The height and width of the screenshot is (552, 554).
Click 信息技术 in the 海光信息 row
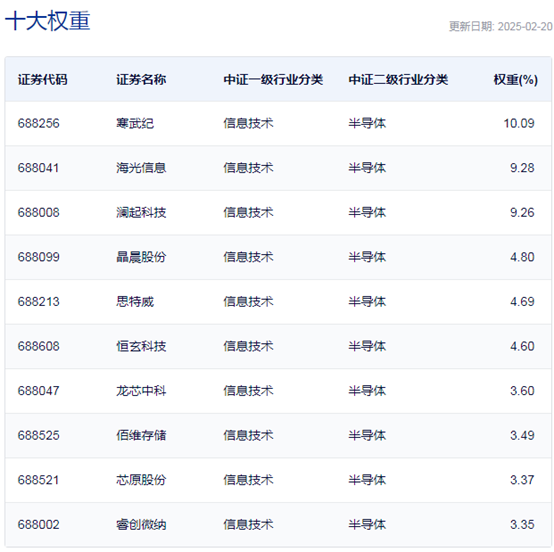248,168
